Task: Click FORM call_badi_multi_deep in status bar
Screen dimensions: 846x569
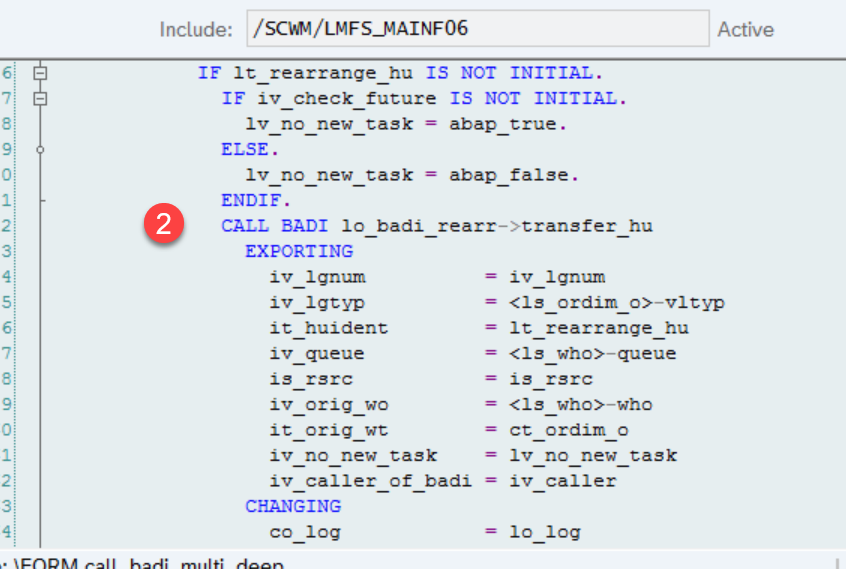Action: (x=149, y=563)
